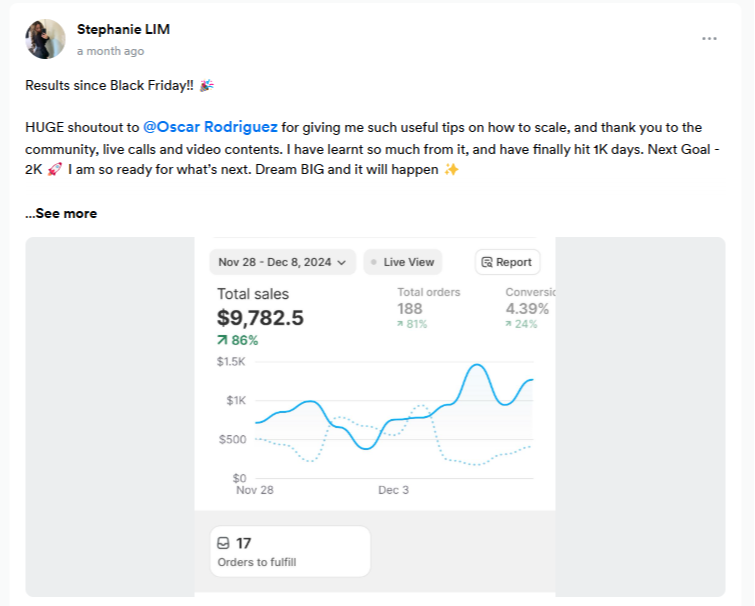The height and width of the screenshot is (606, 755).
Task: Click the Report document icon
Action: (487, 262)
